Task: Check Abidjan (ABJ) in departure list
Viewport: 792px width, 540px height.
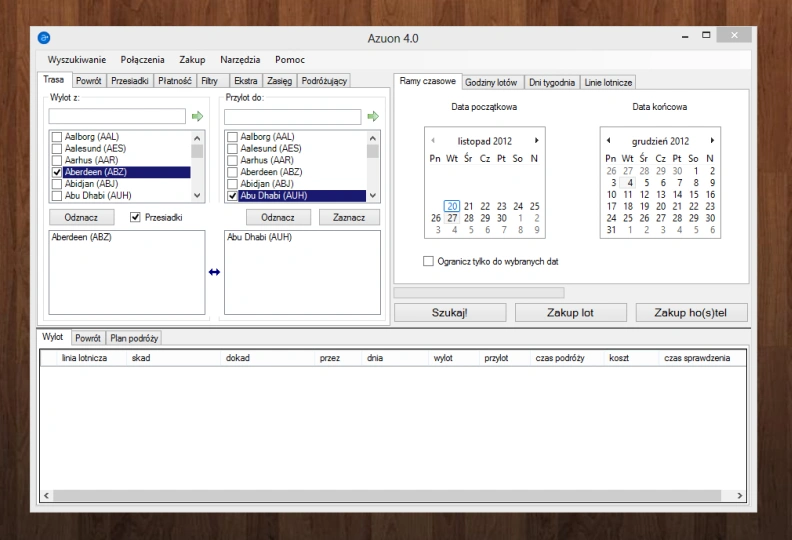Action: tap(57, 184)
